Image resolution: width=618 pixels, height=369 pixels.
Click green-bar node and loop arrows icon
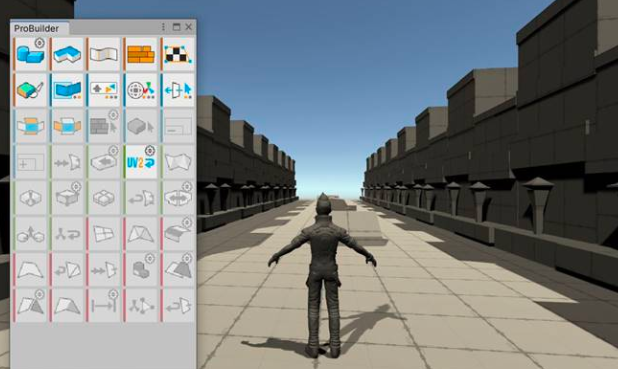click(x=68, y=234)
